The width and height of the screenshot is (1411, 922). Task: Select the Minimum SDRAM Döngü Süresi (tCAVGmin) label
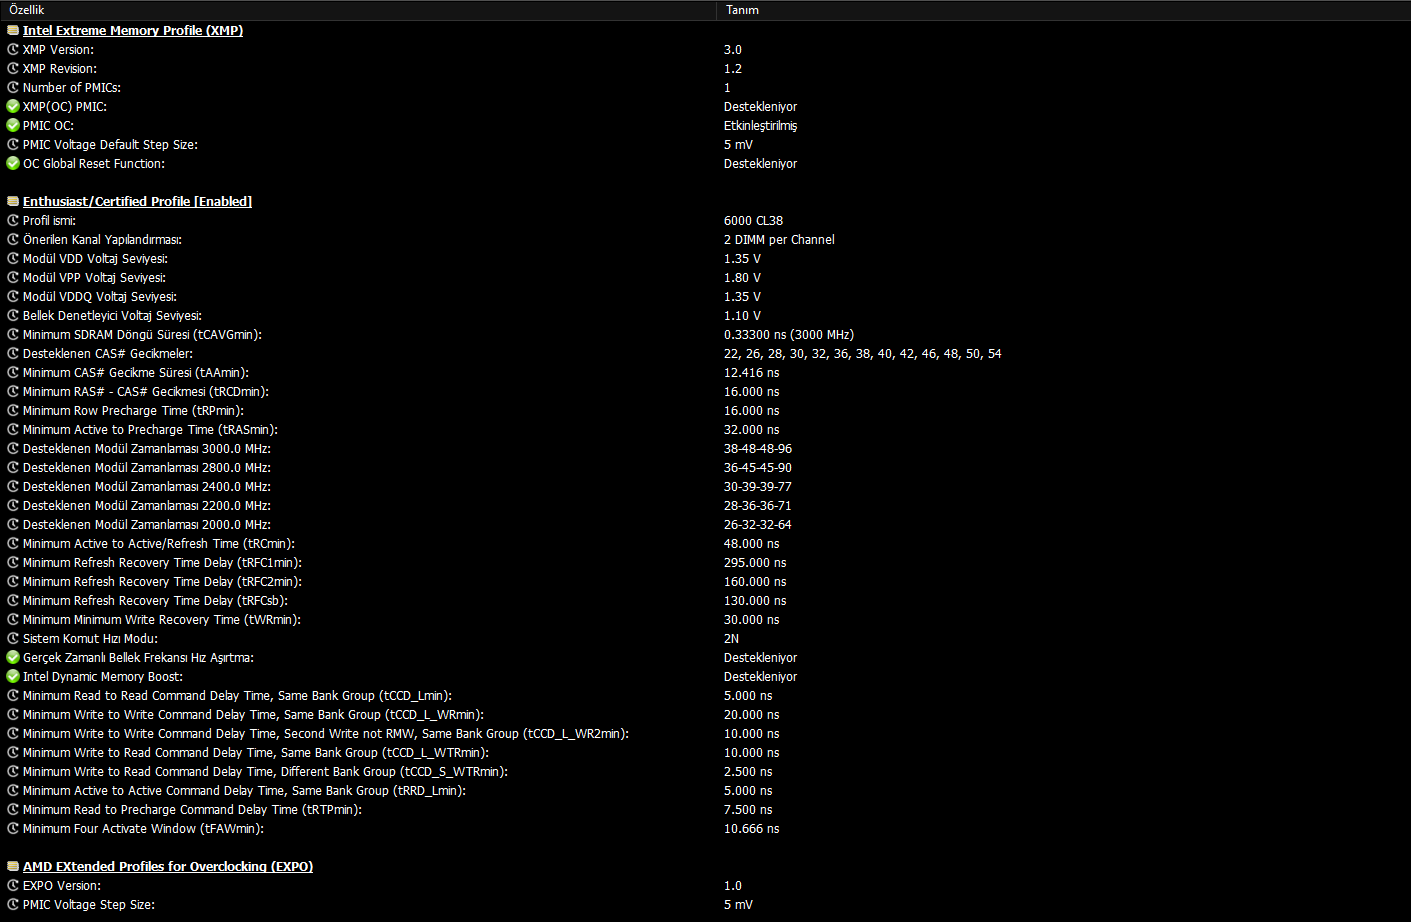pos(142,335)
